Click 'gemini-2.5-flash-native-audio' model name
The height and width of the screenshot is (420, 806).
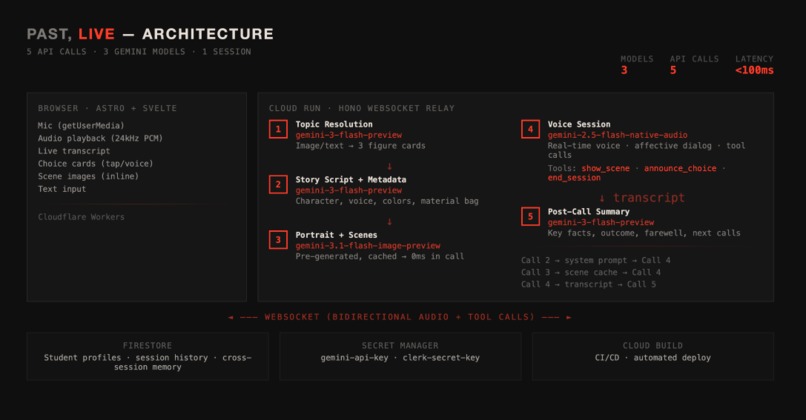click(617, 135)
